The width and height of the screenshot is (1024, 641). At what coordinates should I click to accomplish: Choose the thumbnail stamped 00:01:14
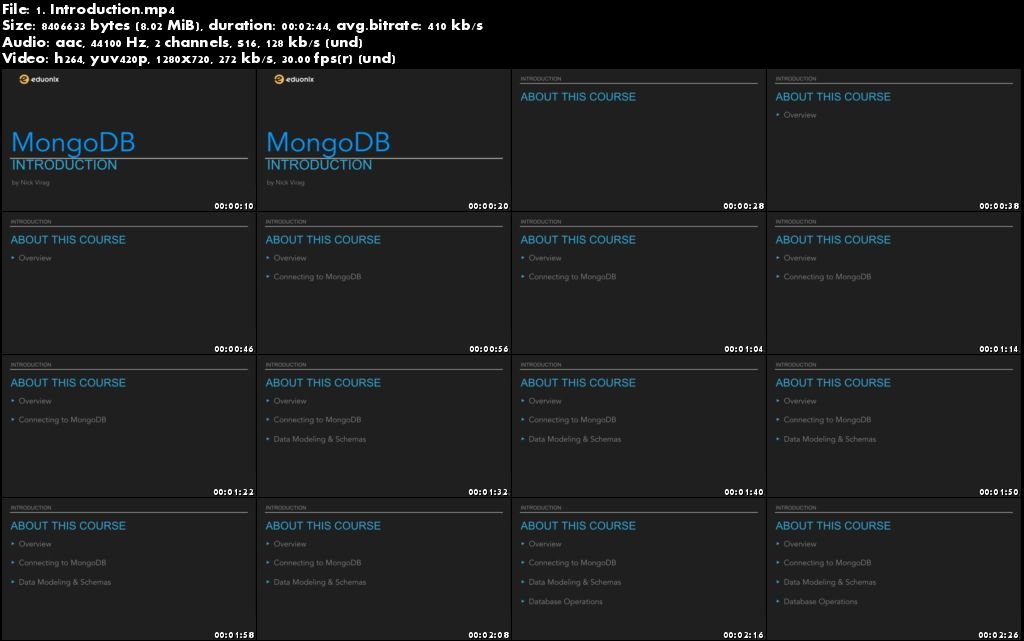894,283
